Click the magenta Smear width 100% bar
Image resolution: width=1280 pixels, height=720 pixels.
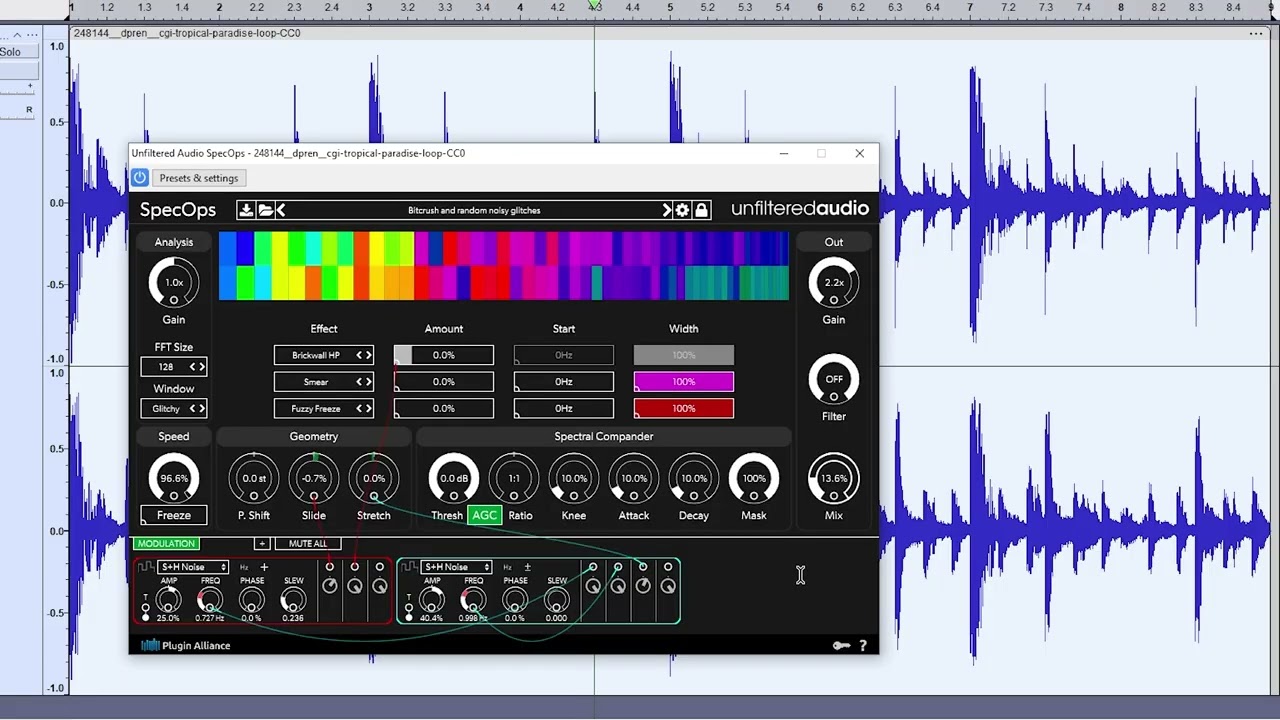[x=684, y=382]
